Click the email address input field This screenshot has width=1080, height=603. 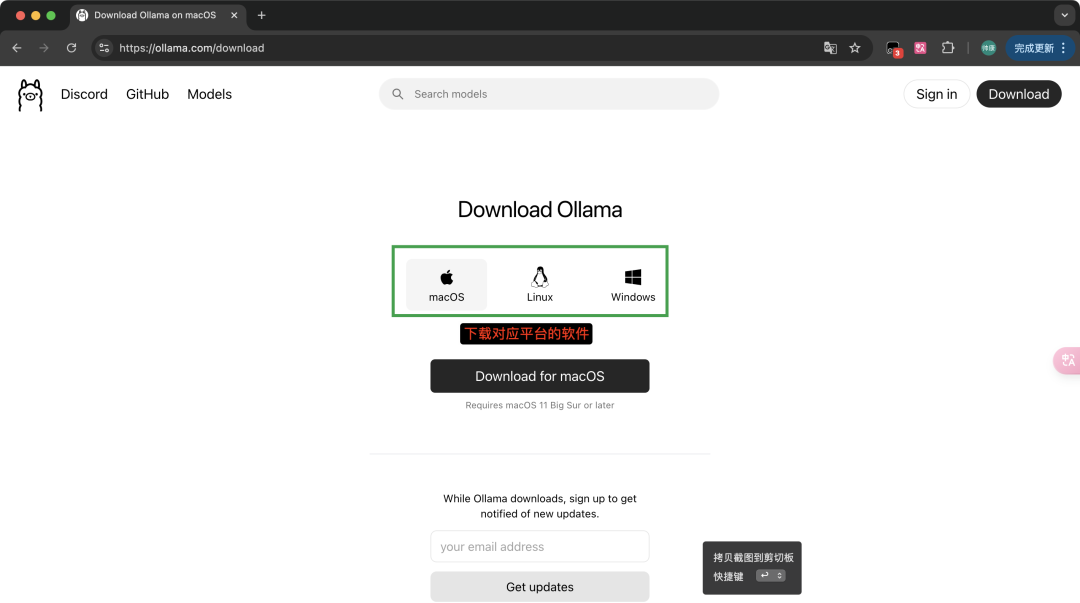[539, 546]
